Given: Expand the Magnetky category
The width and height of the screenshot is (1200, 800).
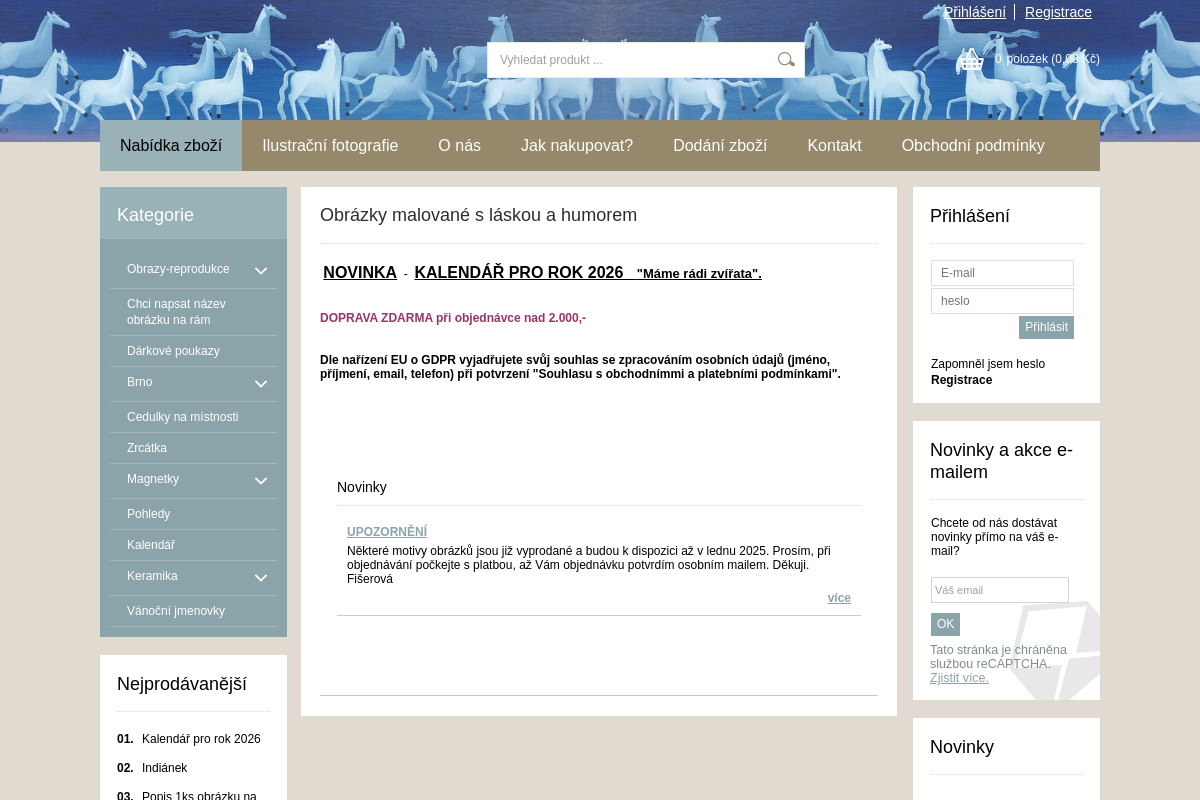Looking at the screenshot, I should point(261,481).
